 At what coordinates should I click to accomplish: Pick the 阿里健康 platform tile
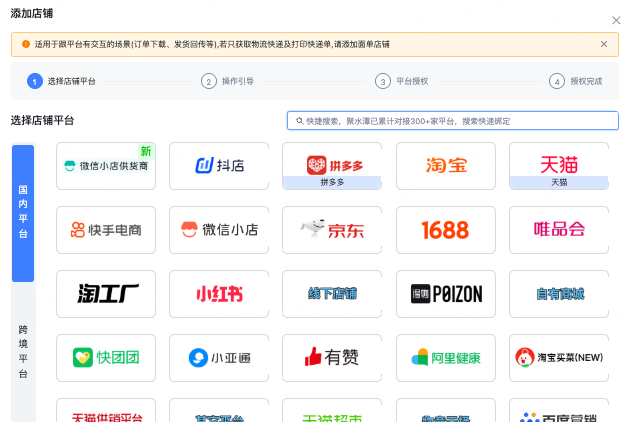tap(446, 358)
